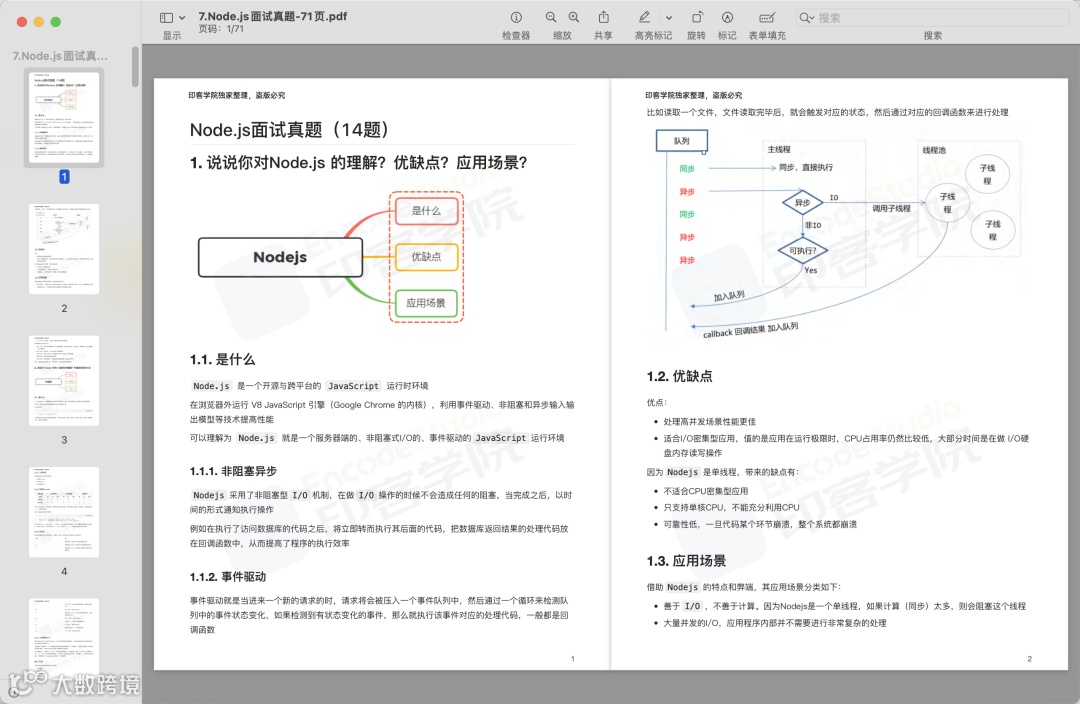Image resolution: width=1080 pixels, height=704 pixels.
Task: Click the 线程池 label in diagram
Action: (x=934, y=150)
